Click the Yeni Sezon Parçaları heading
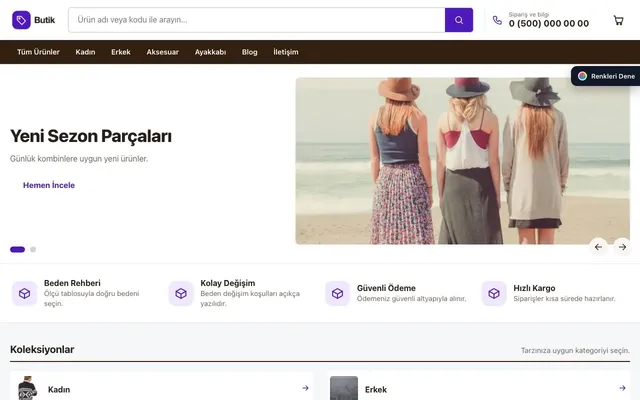The height and width of the screenshot is (400, 640). click(91, 136)
